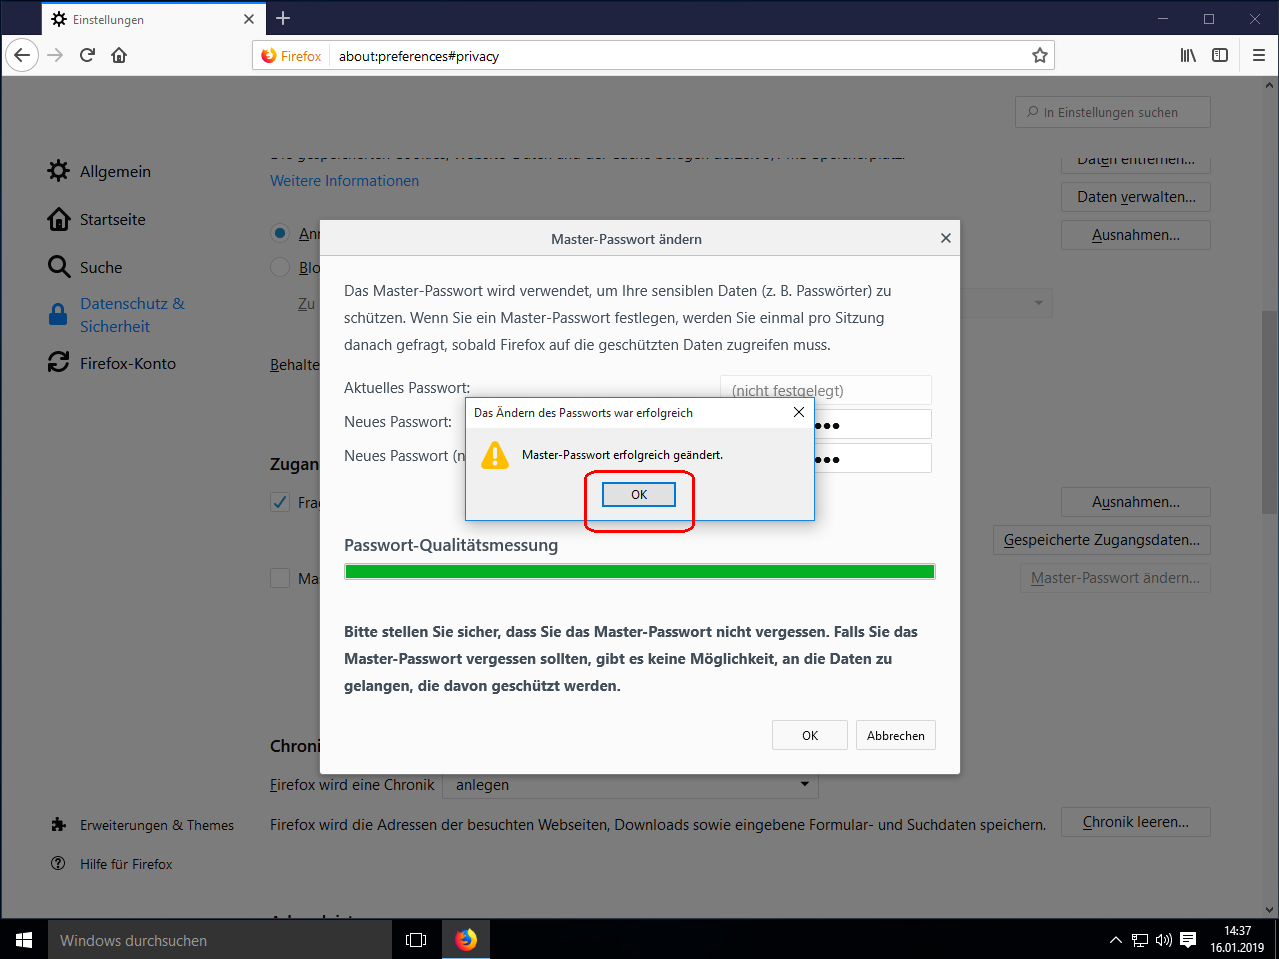
Task: Click the green password quality bar
Action: click(639, 572)
